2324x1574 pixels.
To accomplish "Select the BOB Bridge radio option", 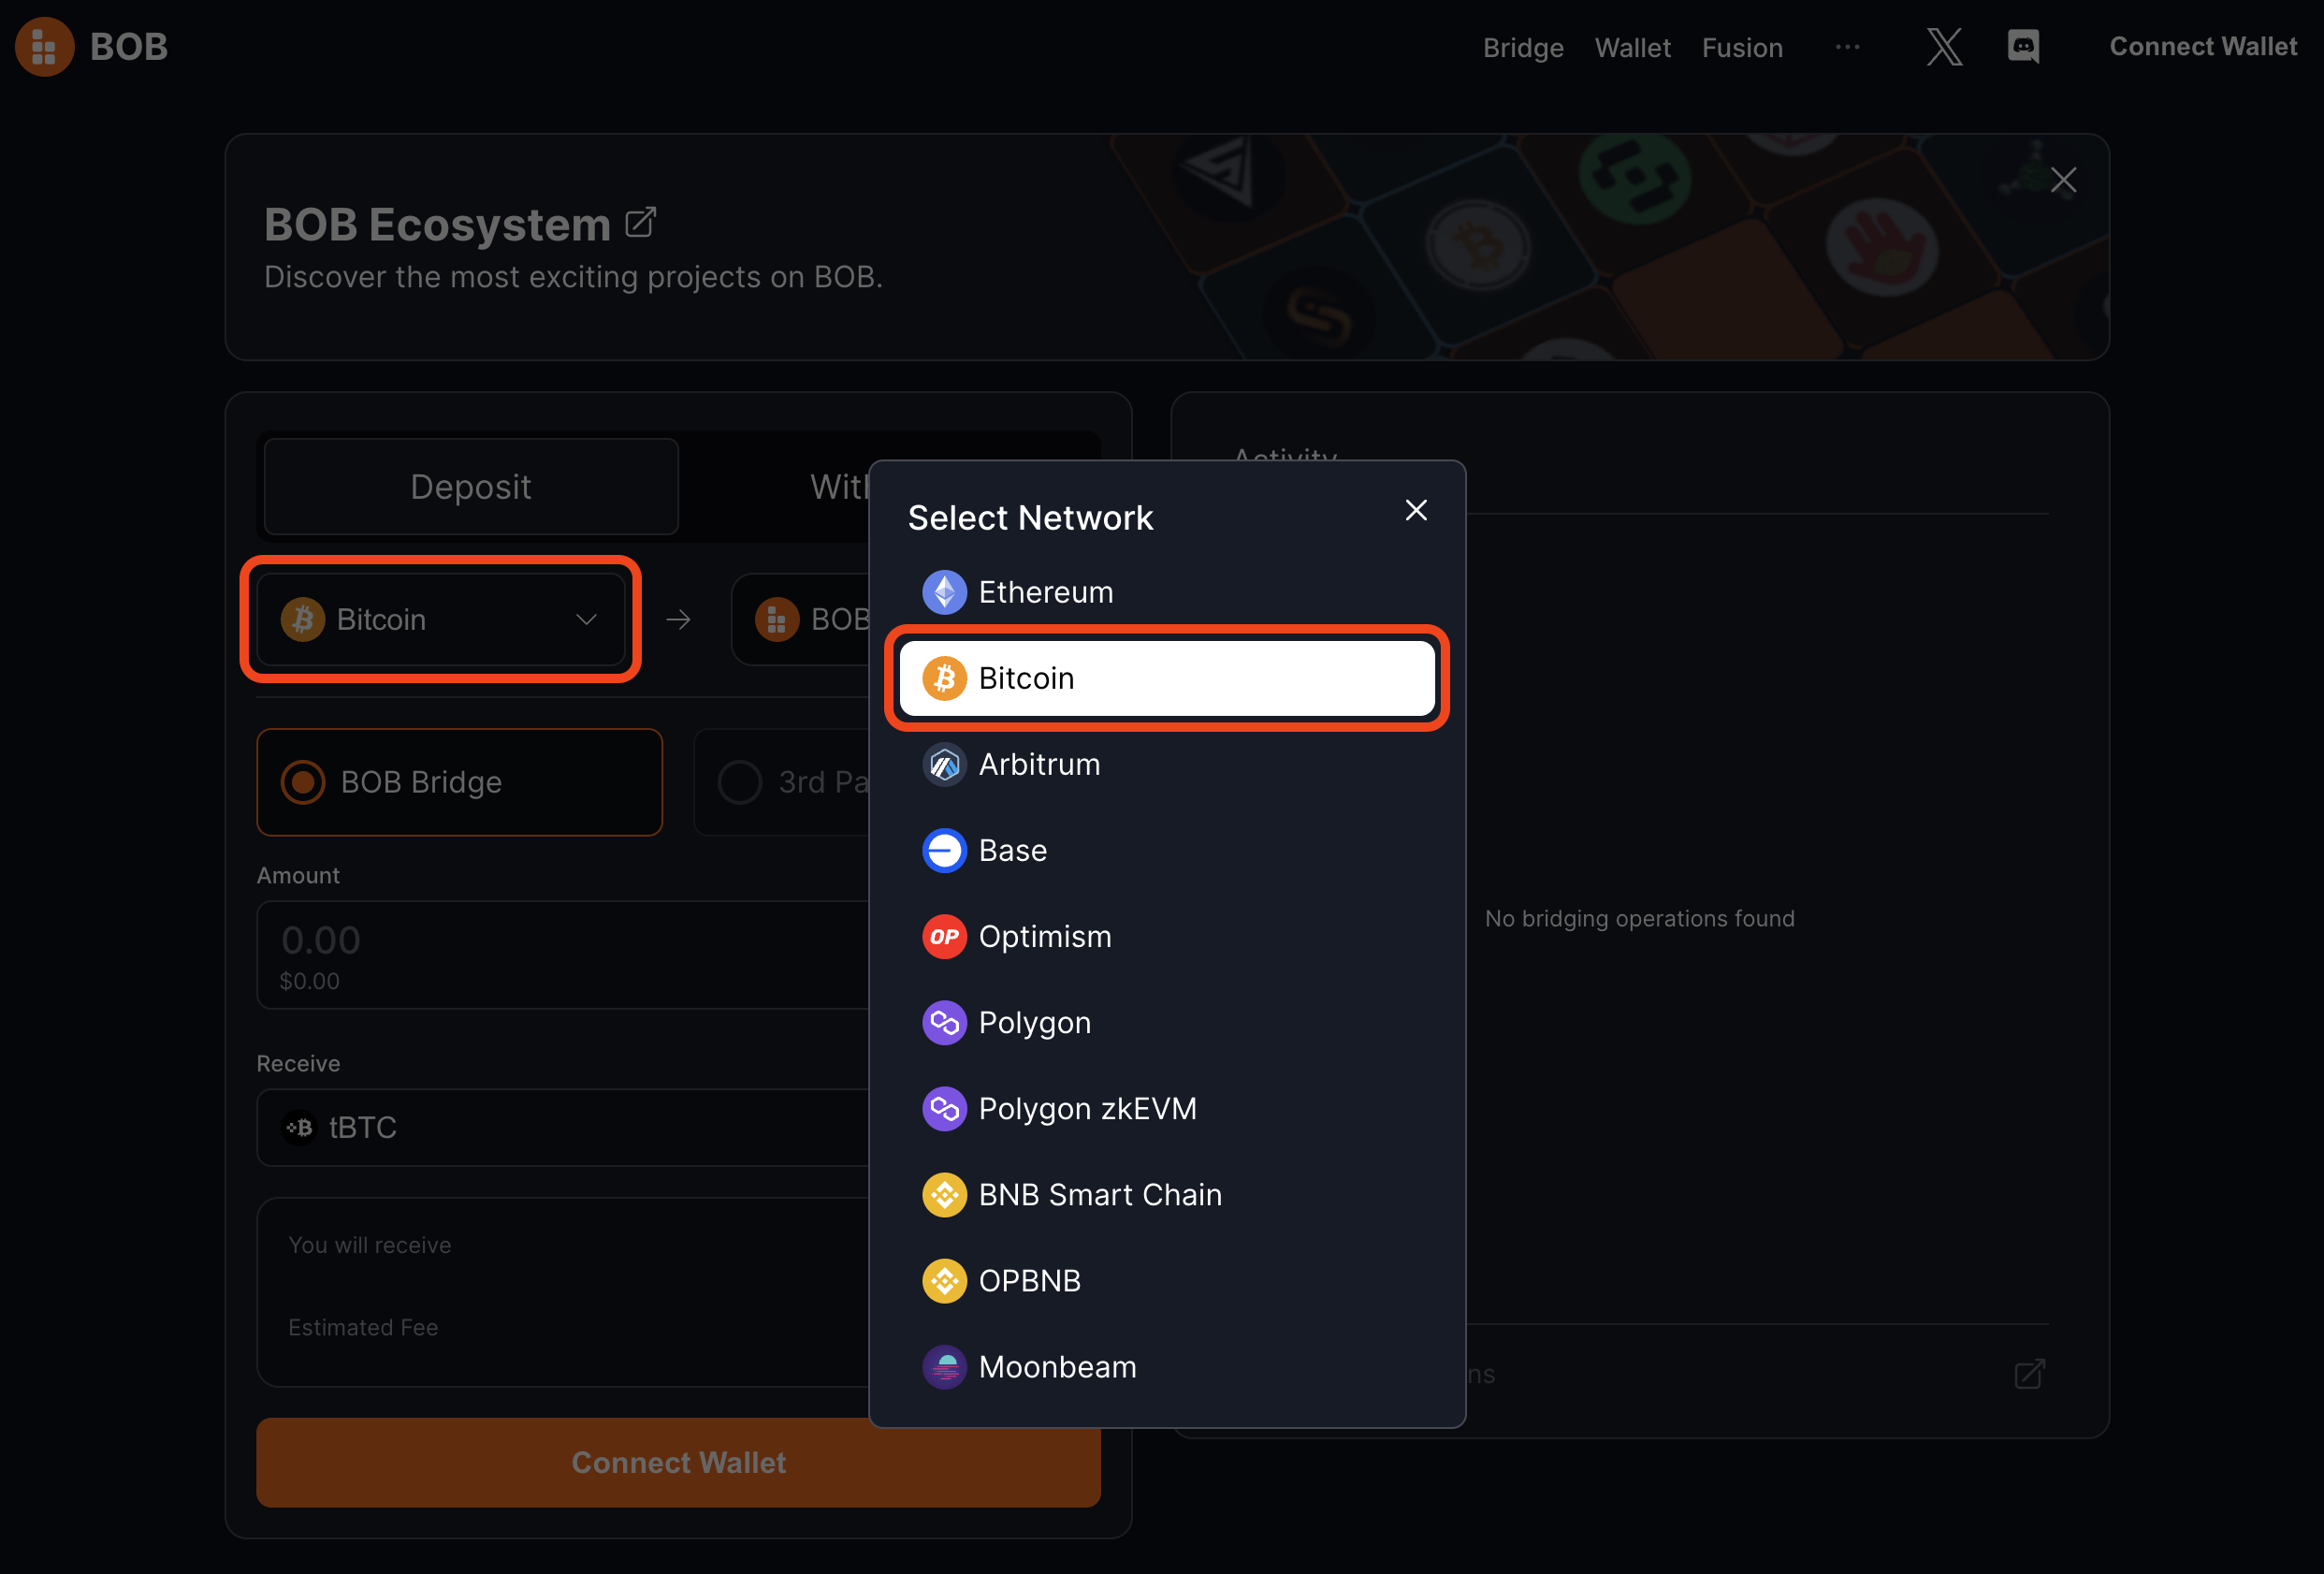I will pos(303,782).
